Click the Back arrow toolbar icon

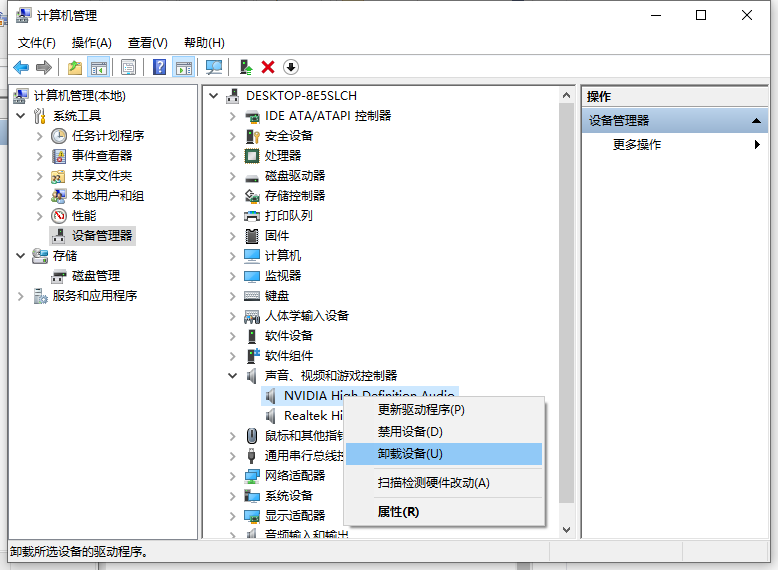[21, 67]
